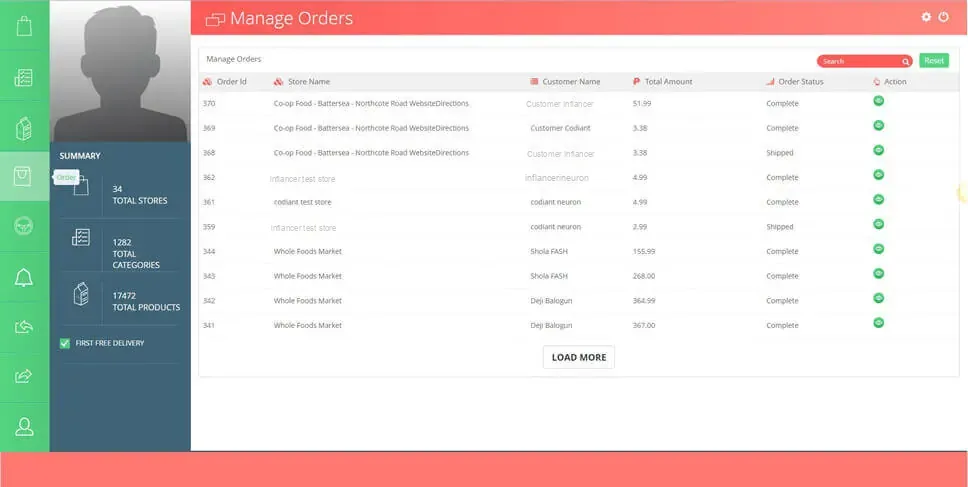The width and height of the screenshot is (968, 487).
Task: Click amount 51.99 in order 370 row
Action: (642, 104)
